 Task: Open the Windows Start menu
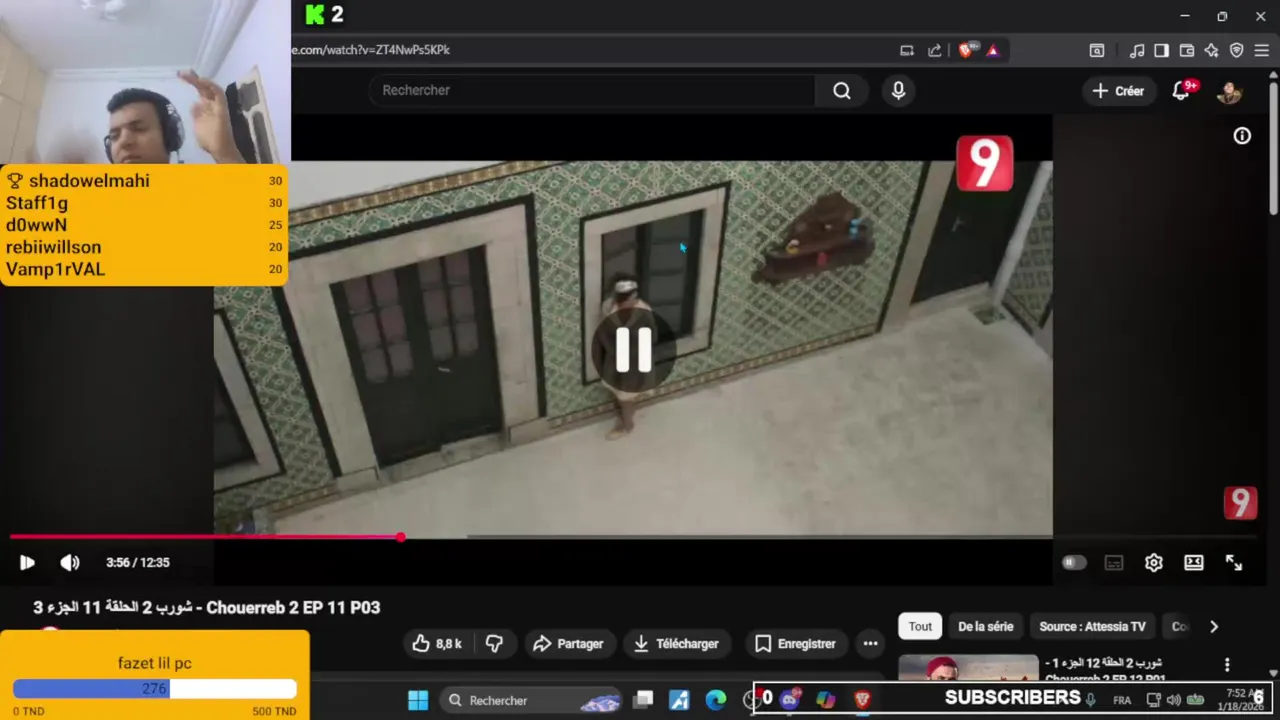pos(418,700)
